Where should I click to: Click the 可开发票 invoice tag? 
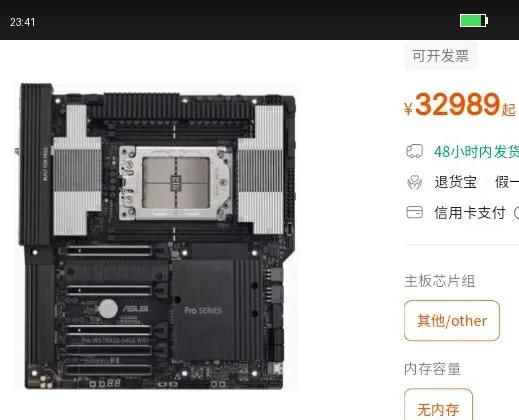[440, 56]
